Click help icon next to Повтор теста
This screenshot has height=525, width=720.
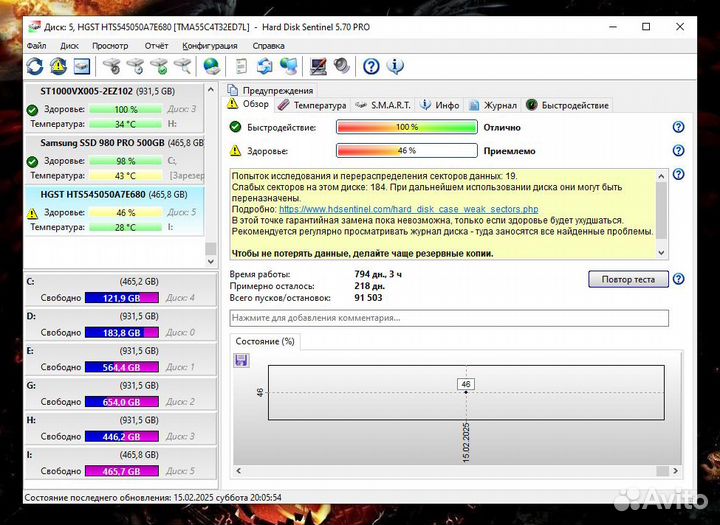pos(678,279)
